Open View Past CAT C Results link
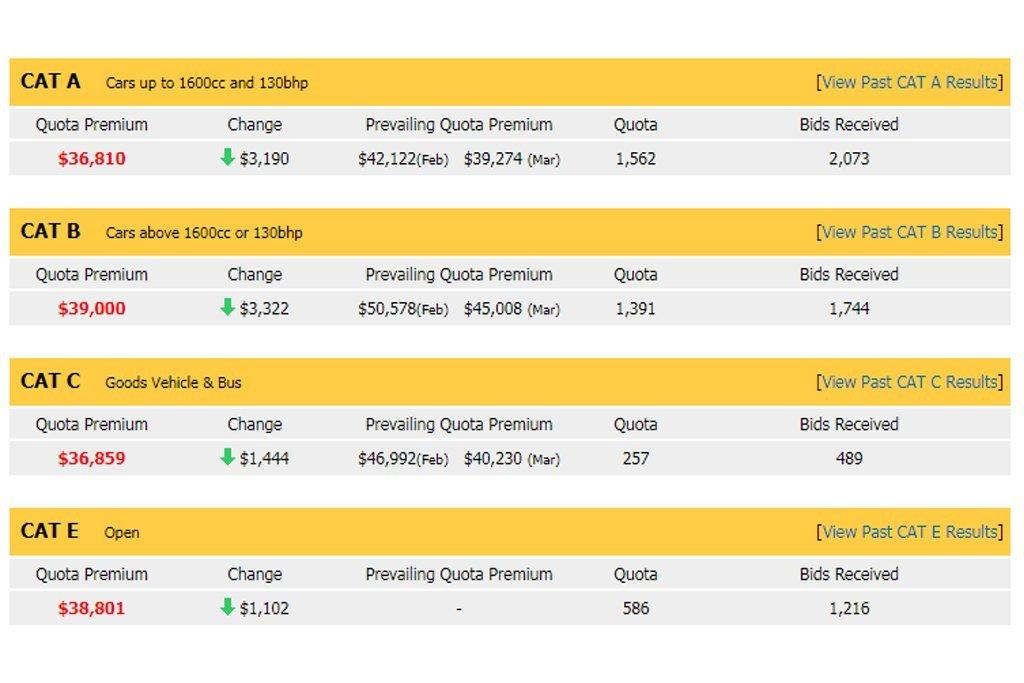1024x683 pixels. point(909,382)
